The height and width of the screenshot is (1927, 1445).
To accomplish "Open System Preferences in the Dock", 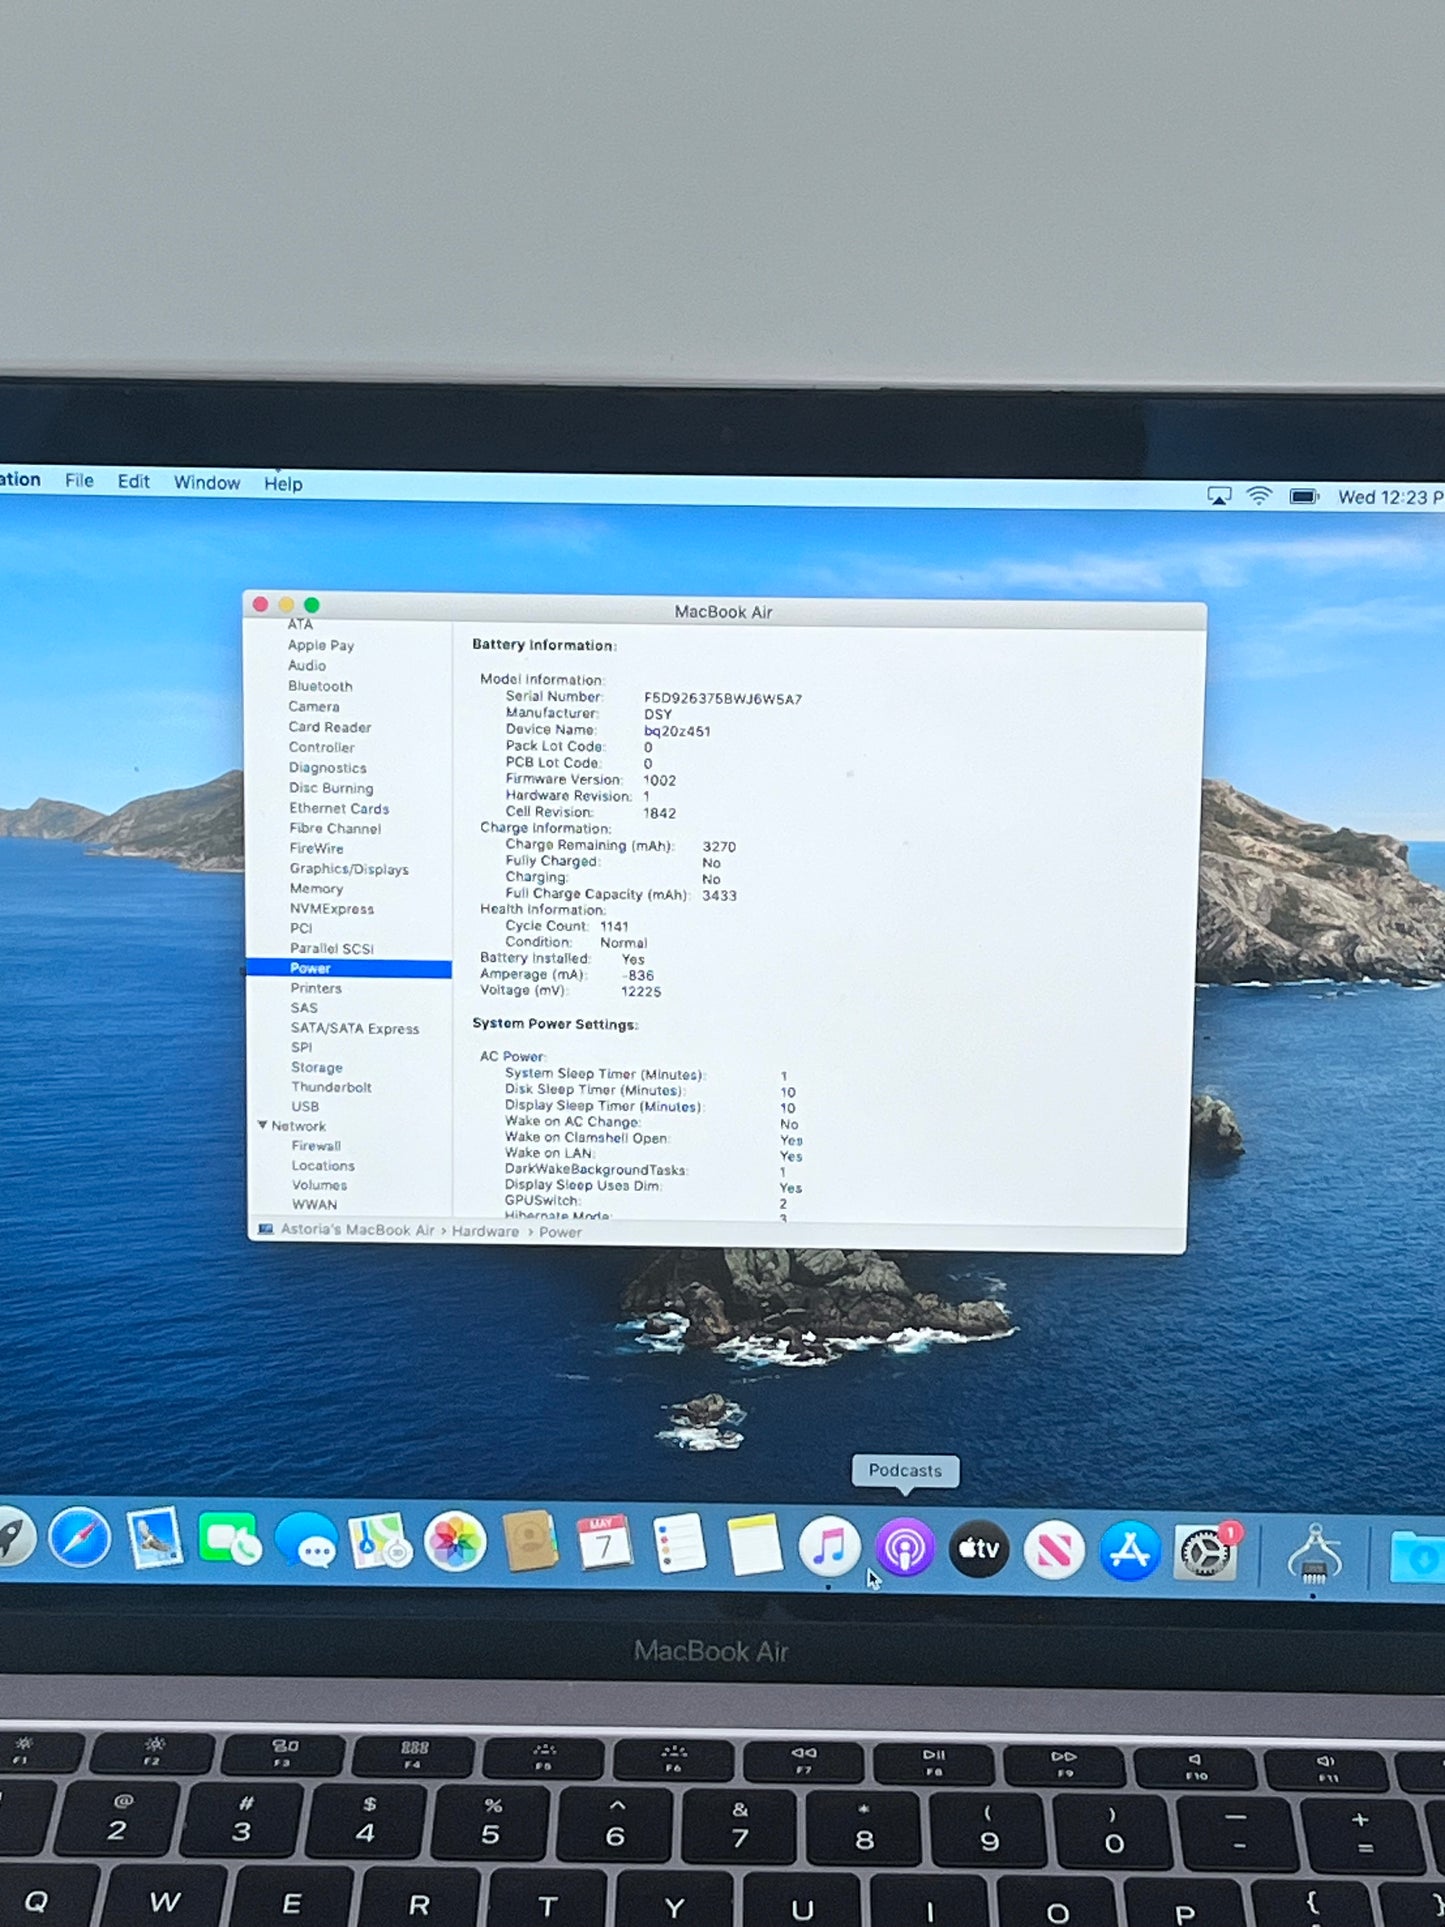I will 1205,1553.
